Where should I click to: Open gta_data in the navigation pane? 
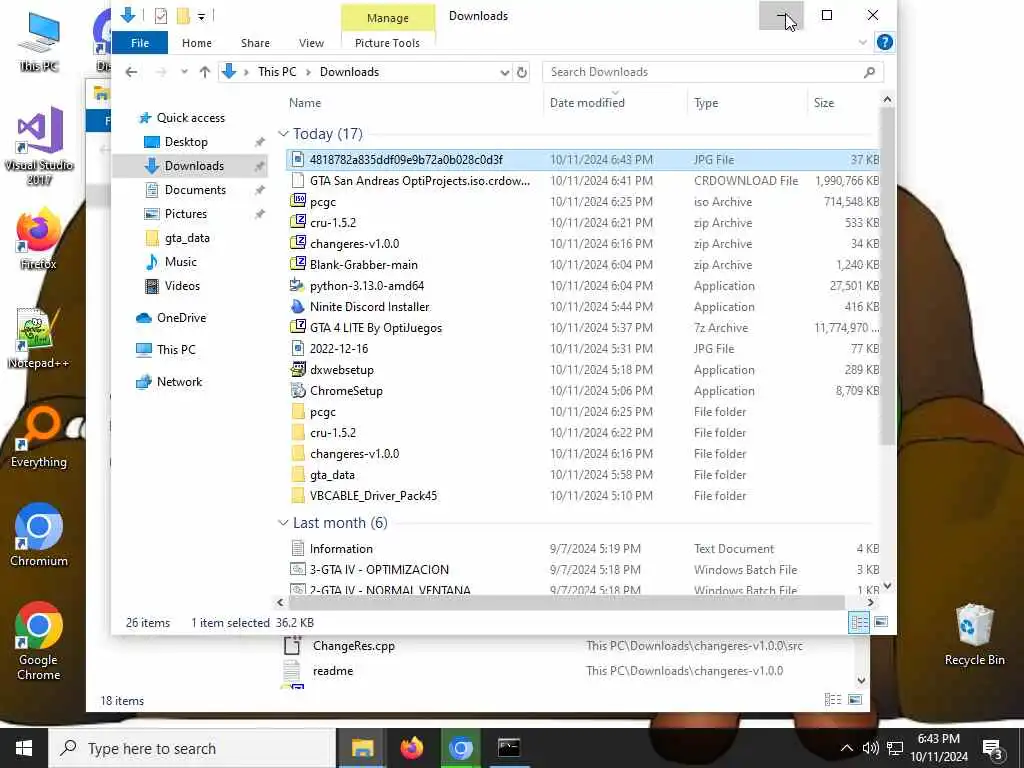187,238
